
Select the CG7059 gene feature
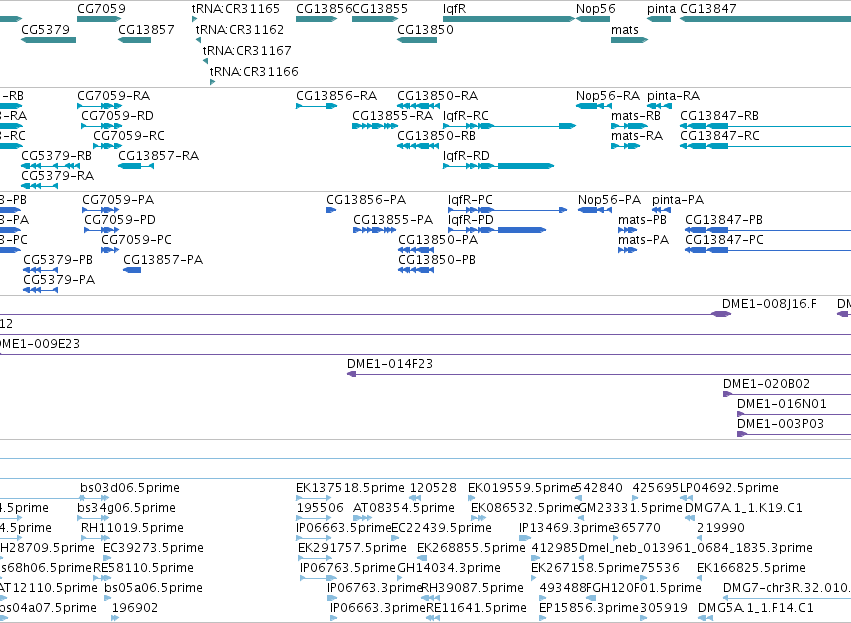(x=99, y=19)
